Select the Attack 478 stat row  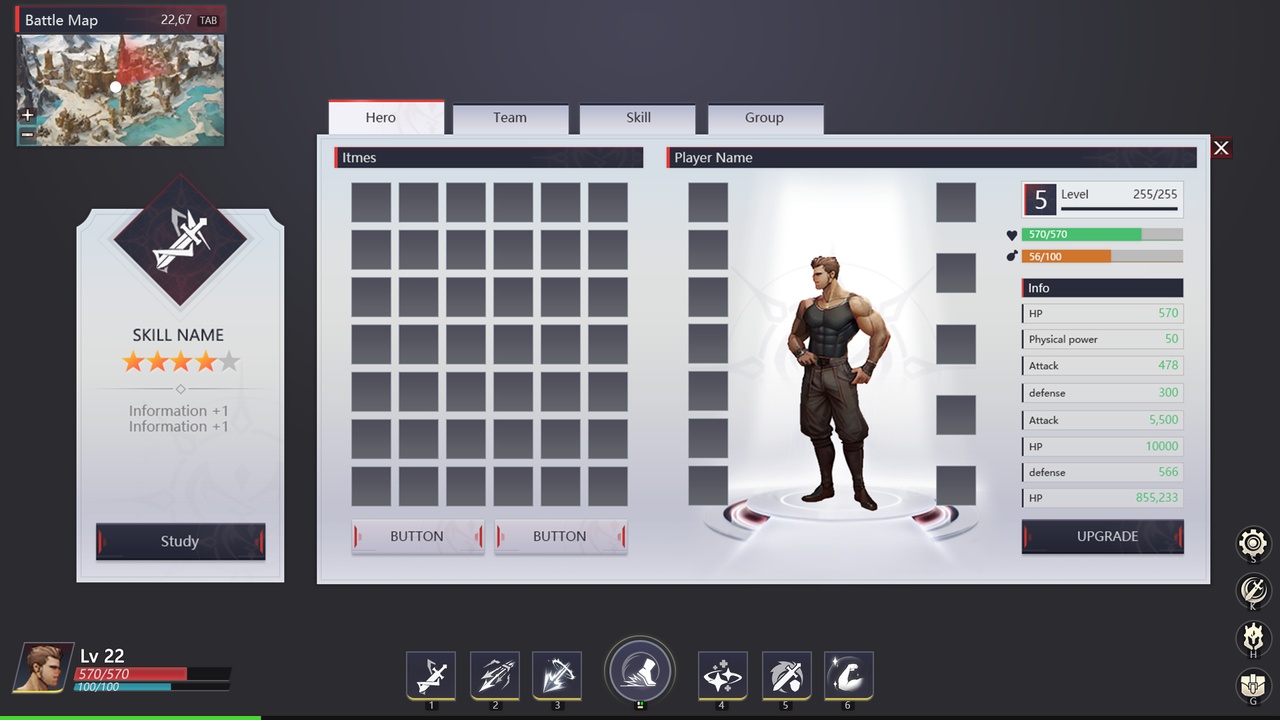[1102, 366]
